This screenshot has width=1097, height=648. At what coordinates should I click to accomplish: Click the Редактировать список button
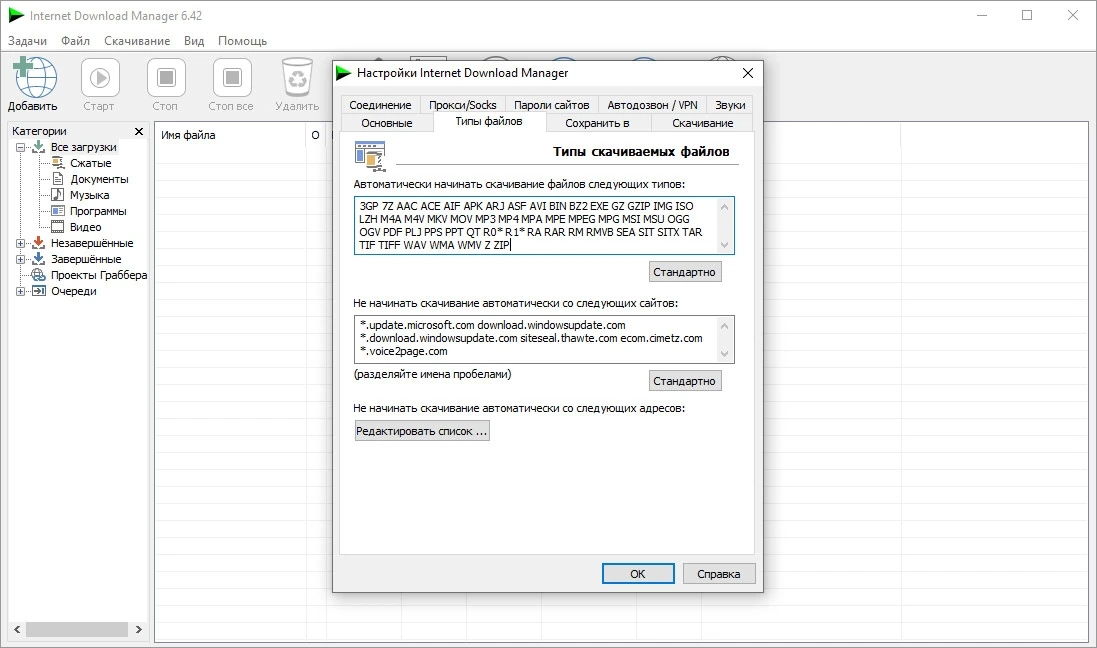click(421, 431)
